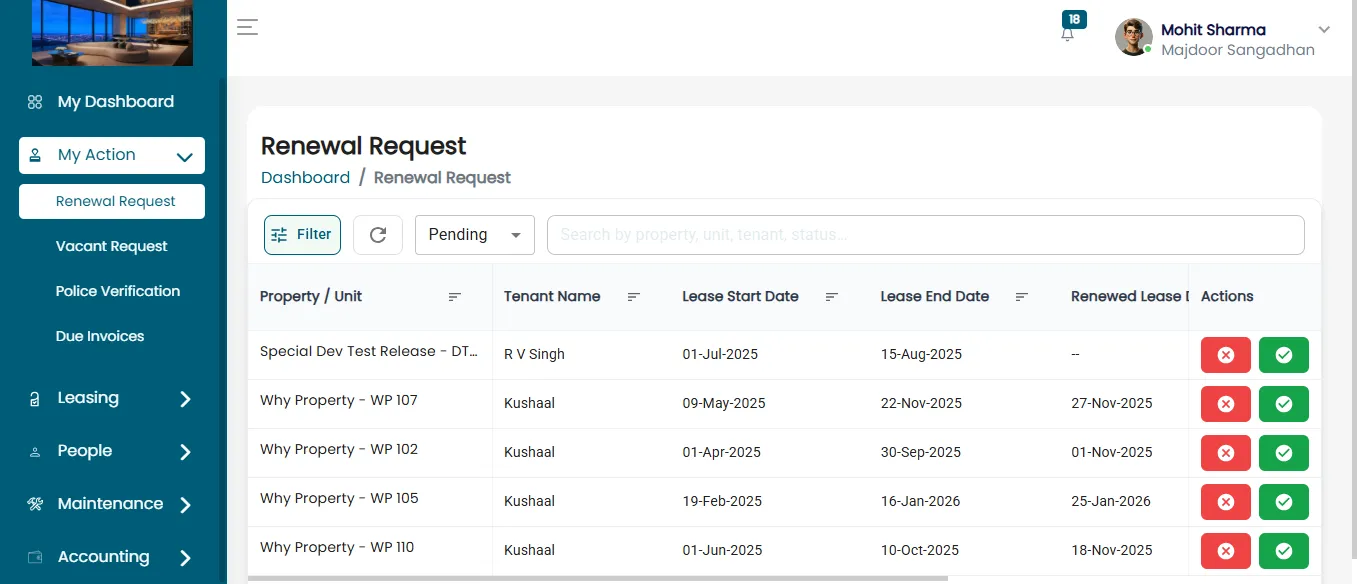Click the R V Singh tenant name

[534, 354]
